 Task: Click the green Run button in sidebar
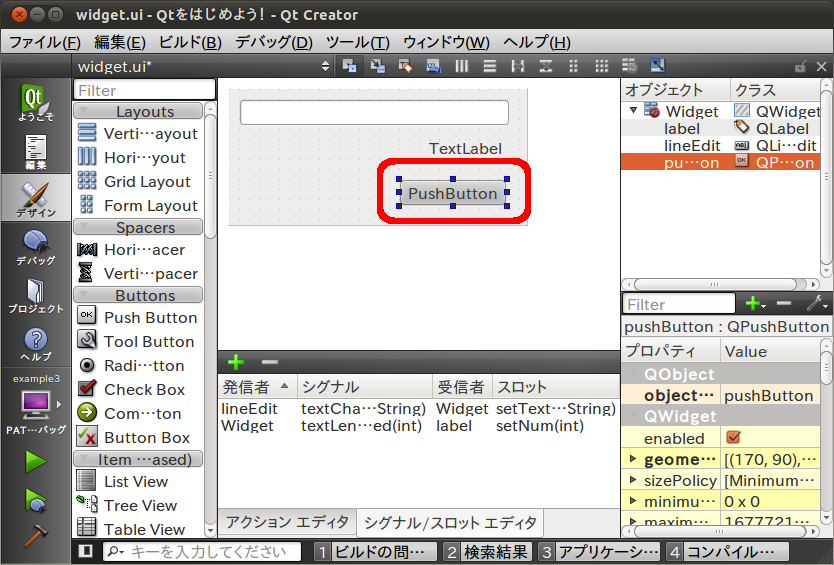point(36,461)
